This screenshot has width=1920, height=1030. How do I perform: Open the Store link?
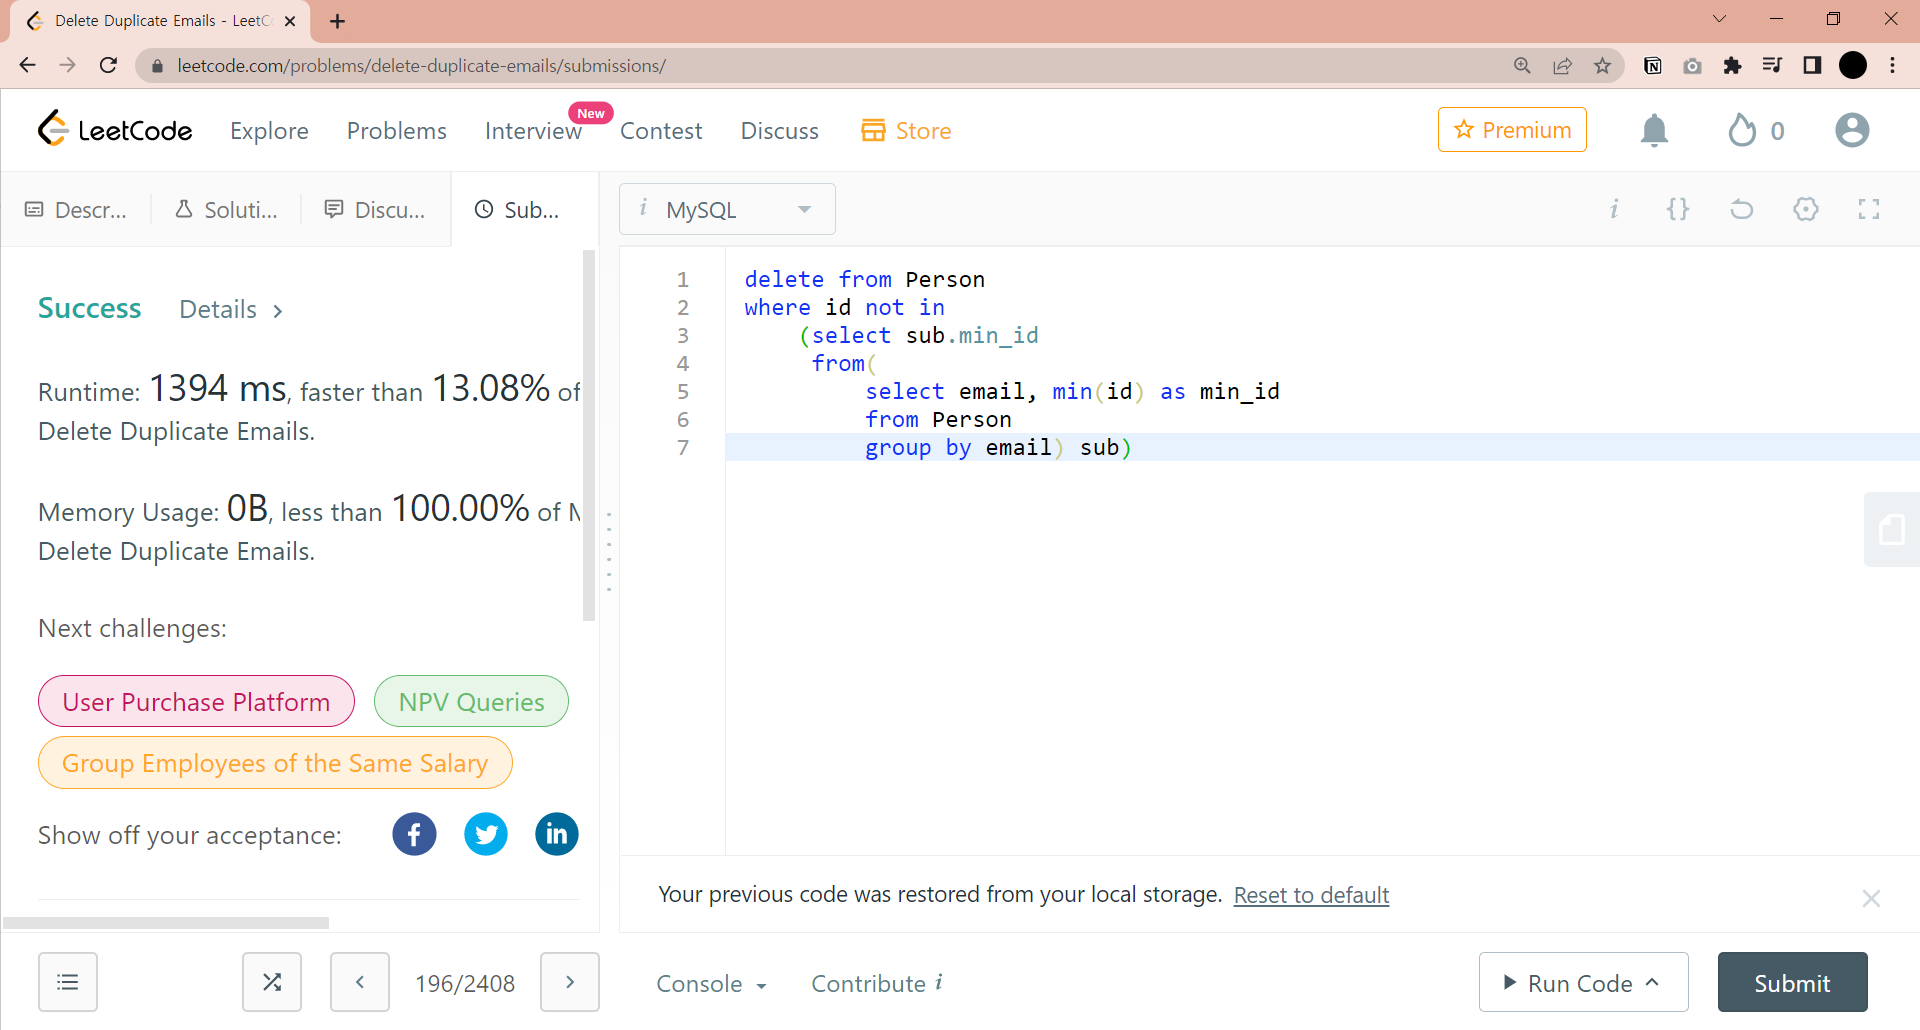coord(906,131)
